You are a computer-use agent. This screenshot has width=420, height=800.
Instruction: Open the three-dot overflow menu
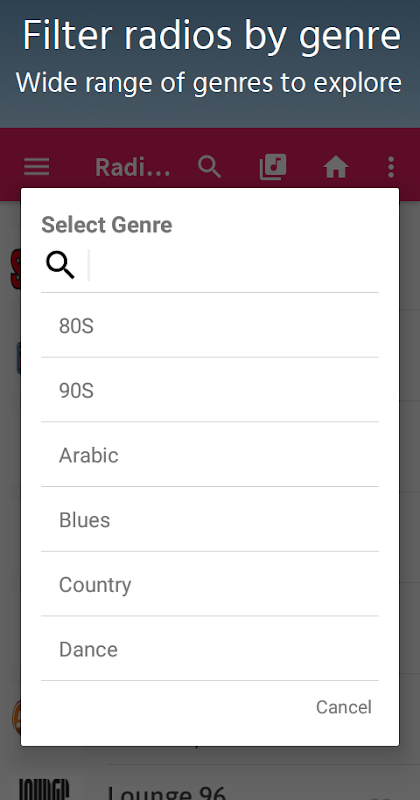(x=391, y=167)
